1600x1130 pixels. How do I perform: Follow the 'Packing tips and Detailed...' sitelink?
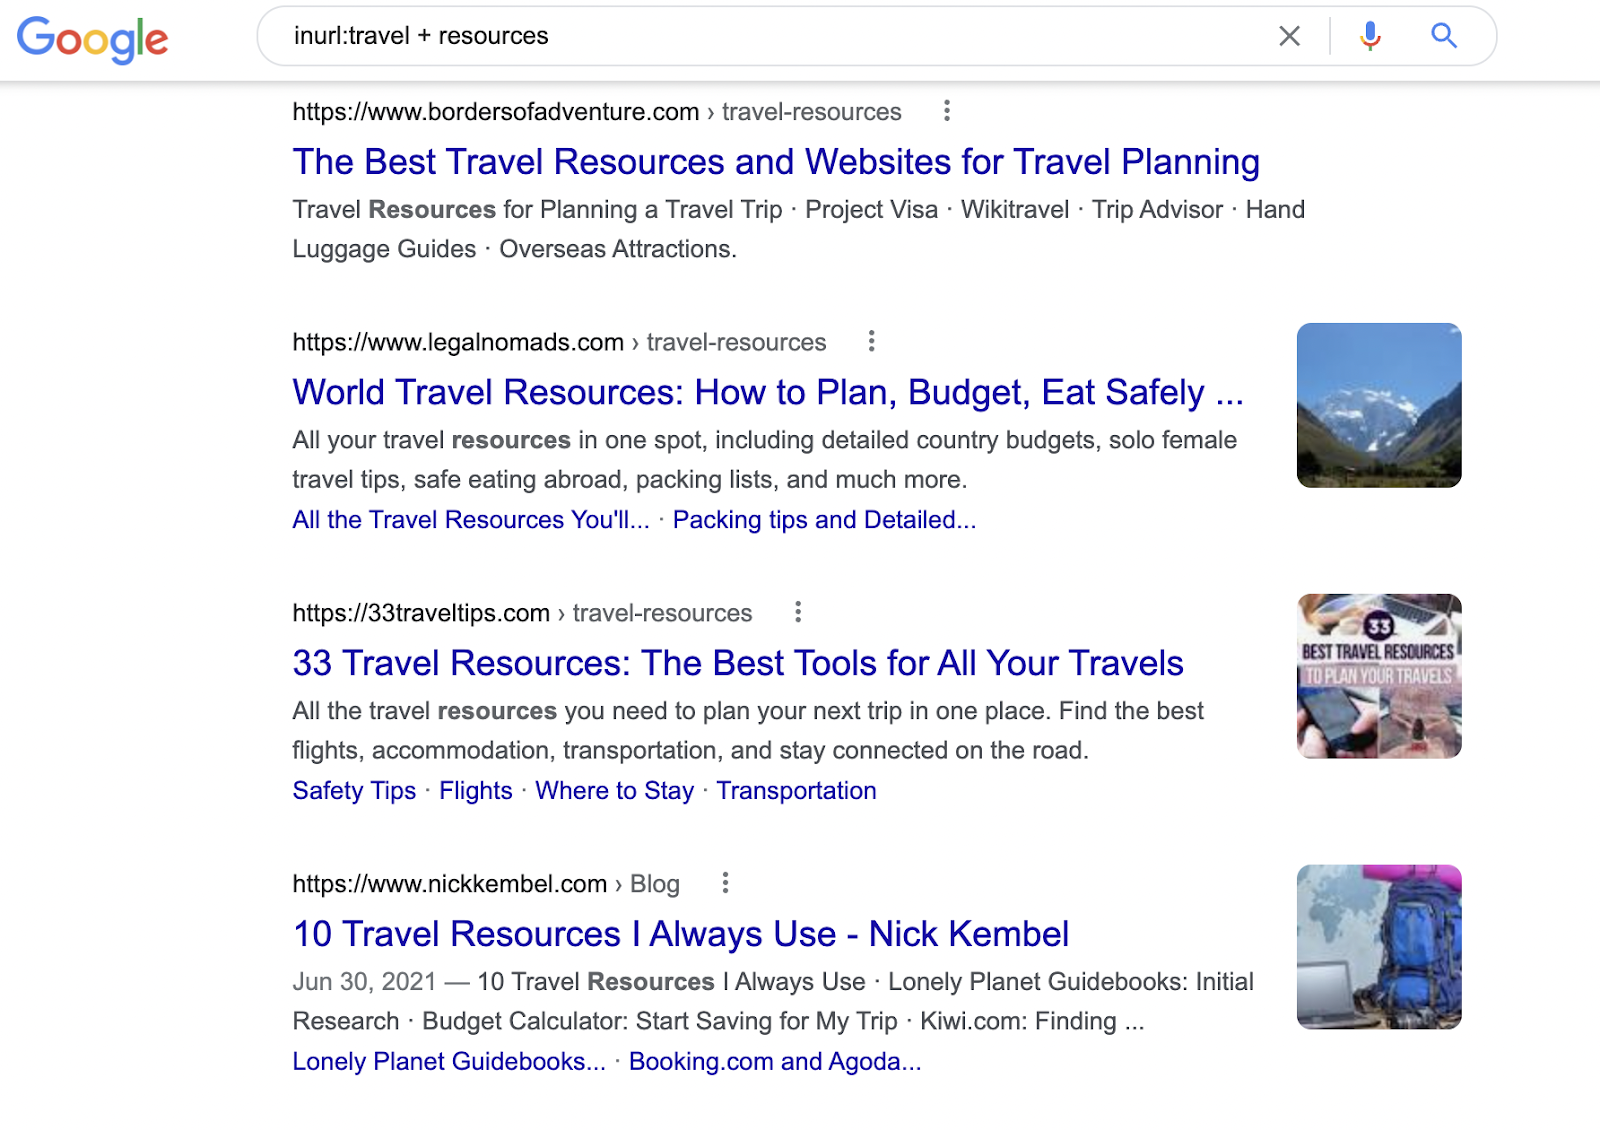click(824, 520)
